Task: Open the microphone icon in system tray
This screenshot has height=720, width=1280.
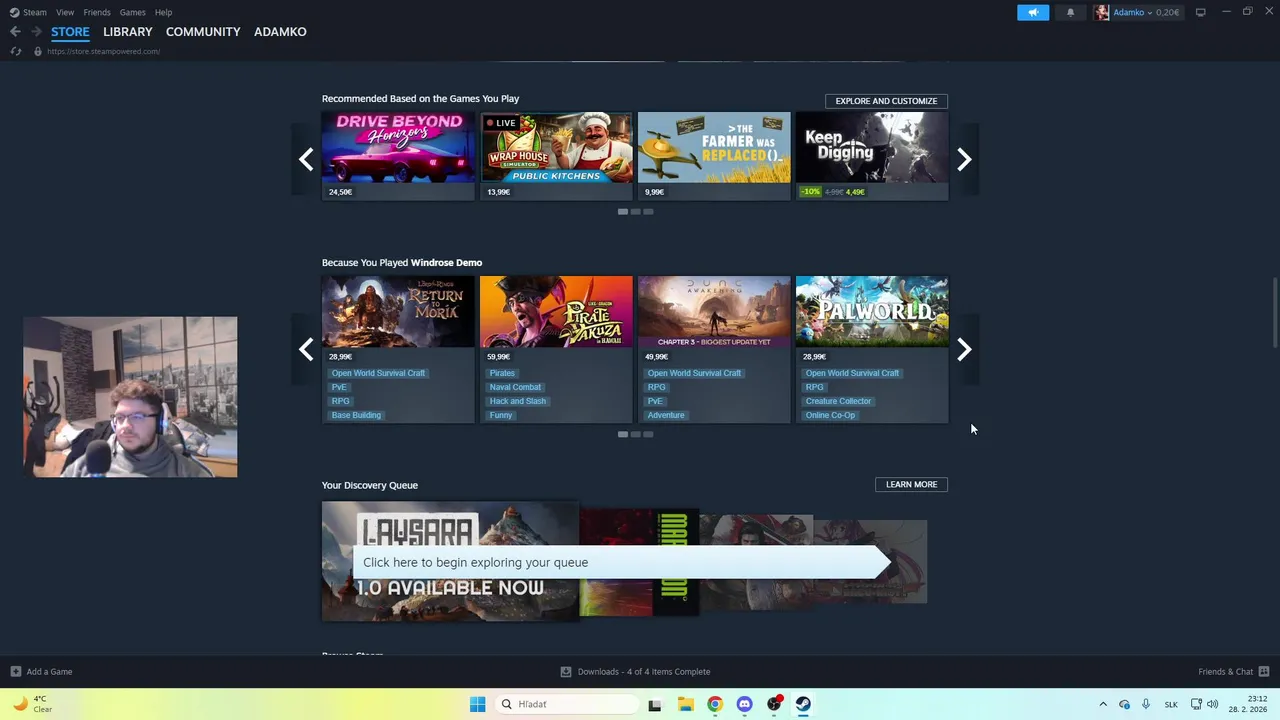Action: click(x=1146, y=704)
